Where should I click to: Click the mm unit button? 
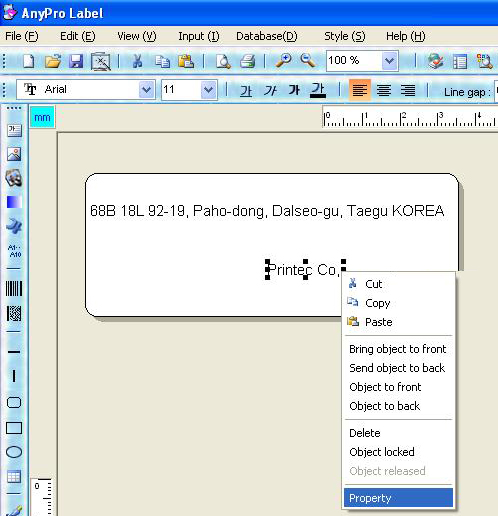[x=42, y=117]
